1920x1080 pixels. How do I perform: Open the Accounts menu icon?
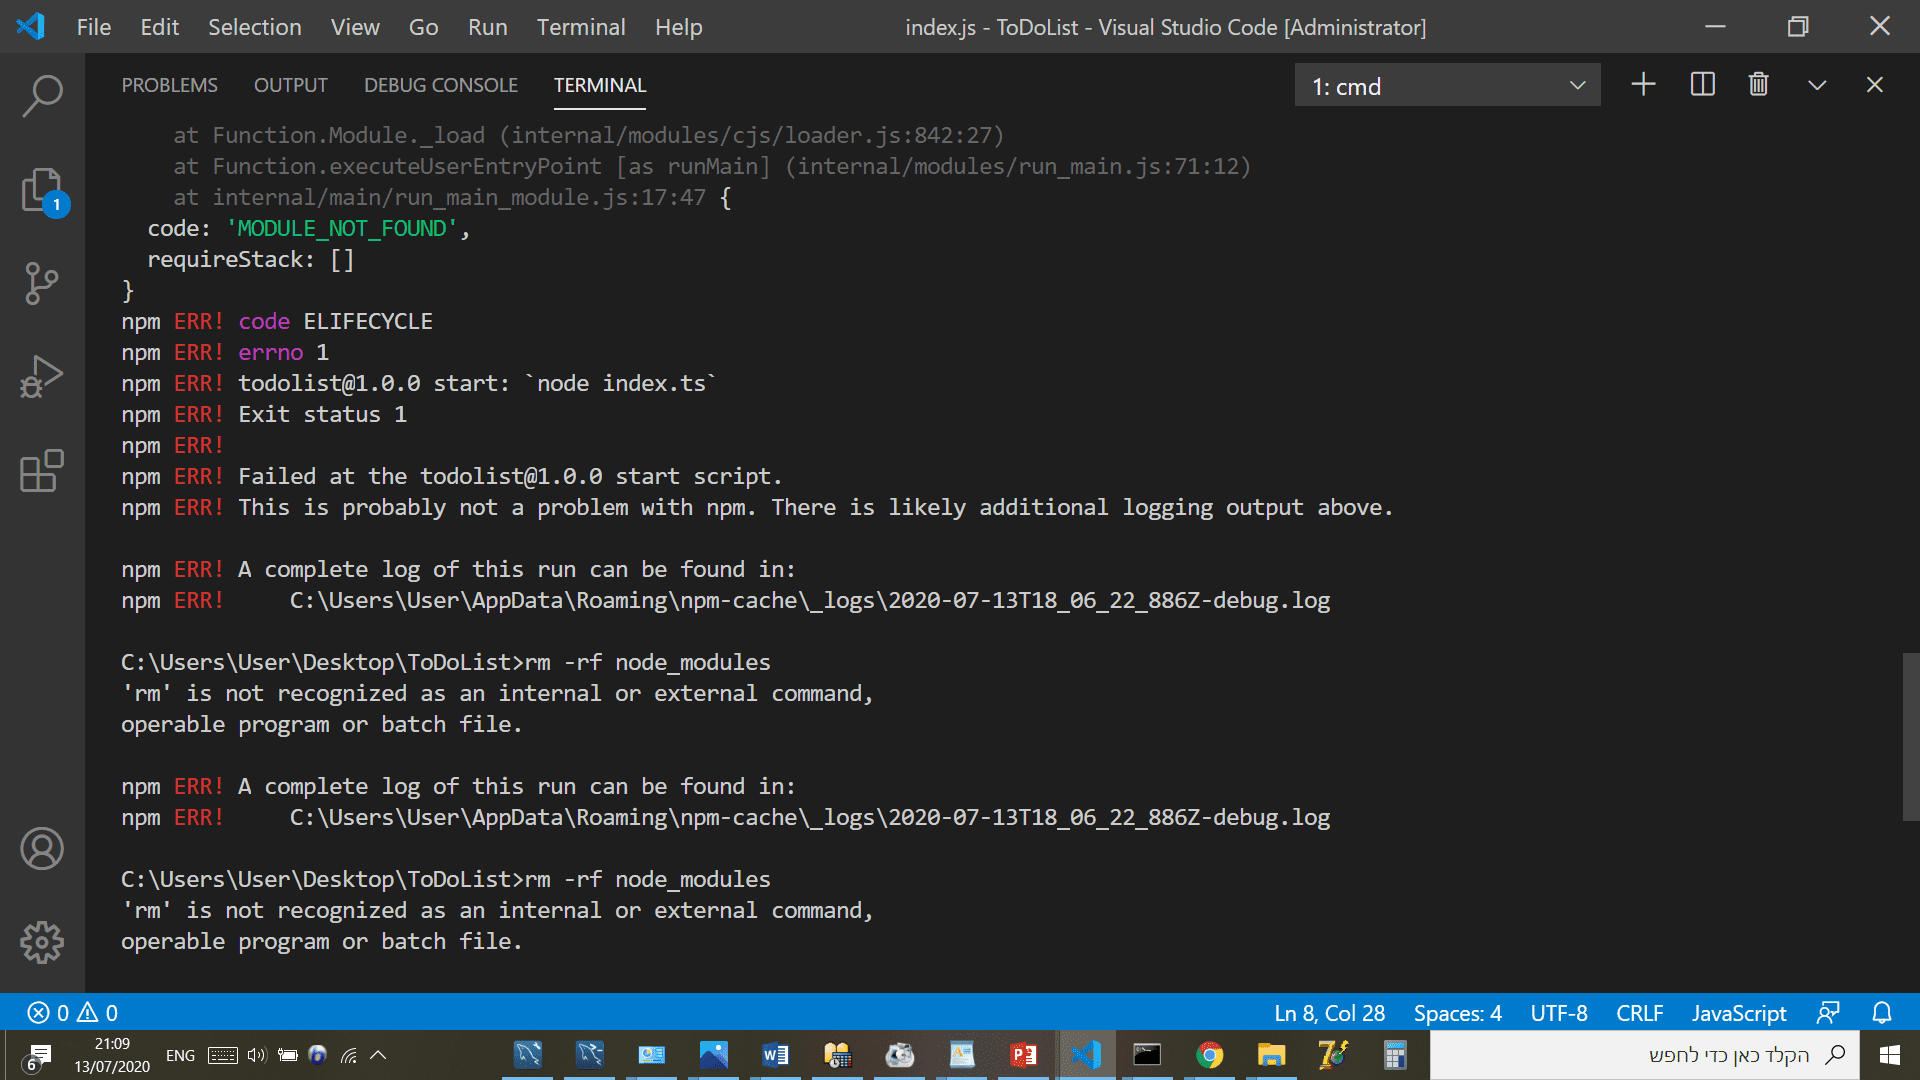[42, 849]
